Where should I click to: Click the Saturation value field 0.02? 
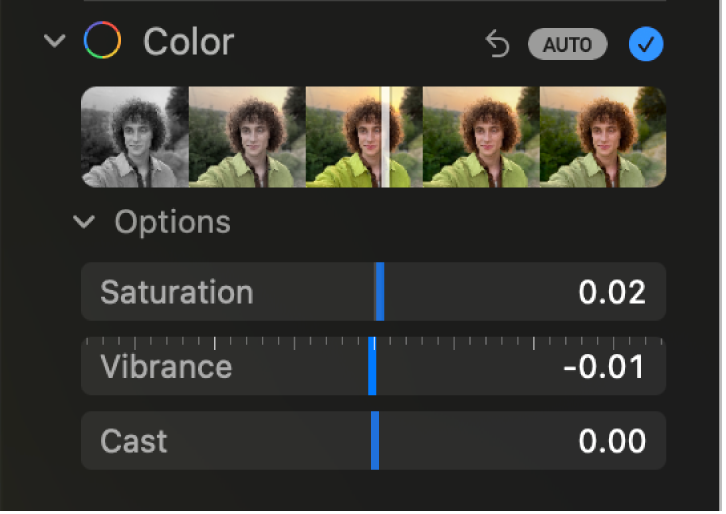pyautogui.click(x=611, y=292)
